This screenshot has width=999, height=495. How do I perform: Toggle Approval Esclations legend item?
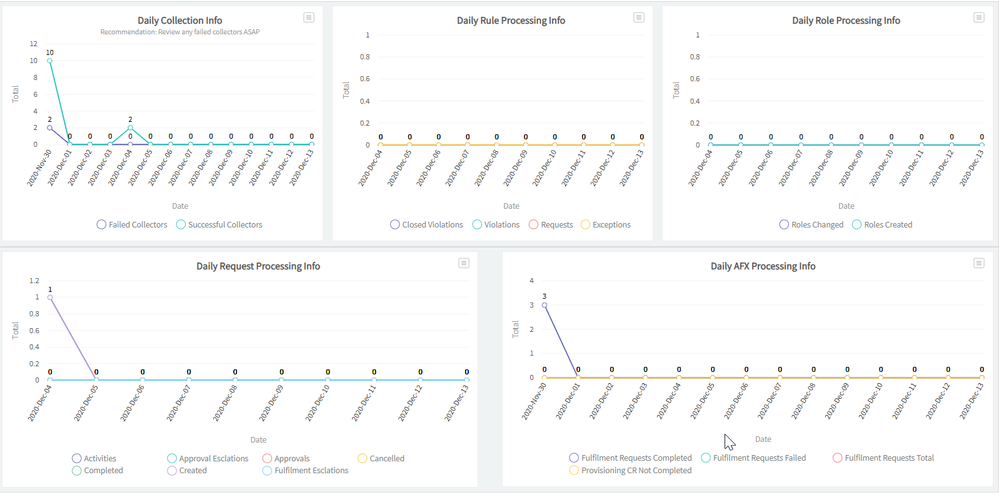tap(210, 459)
